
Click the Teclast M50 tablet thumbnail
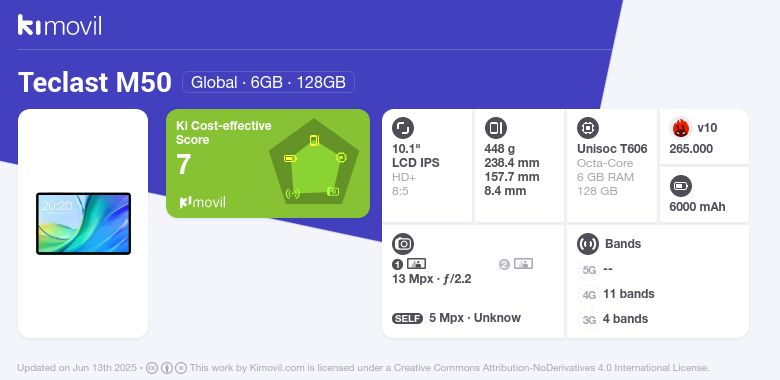(84, 223)
